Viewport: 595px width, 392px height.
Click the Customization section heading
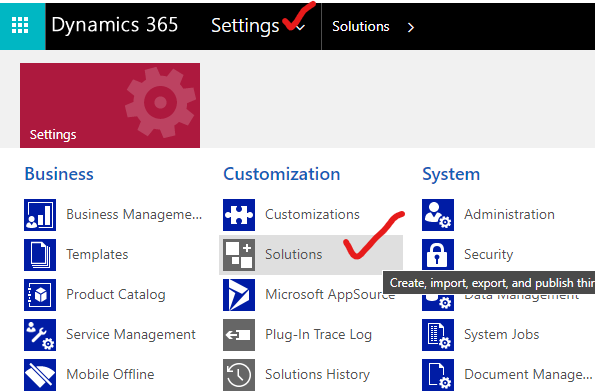pos(282,174)
